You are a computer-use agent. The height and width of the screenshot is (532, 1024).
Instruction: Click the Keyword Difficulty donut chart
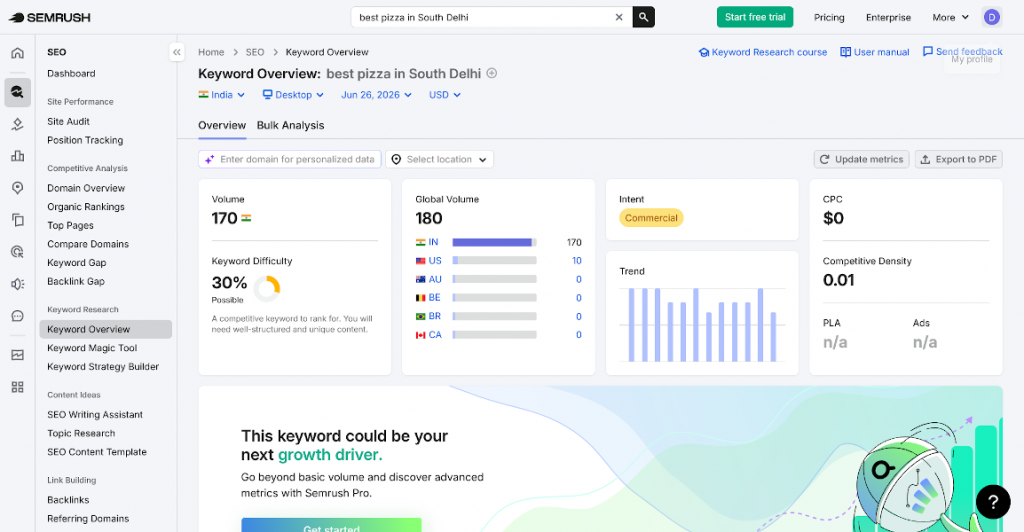point(266,289)
